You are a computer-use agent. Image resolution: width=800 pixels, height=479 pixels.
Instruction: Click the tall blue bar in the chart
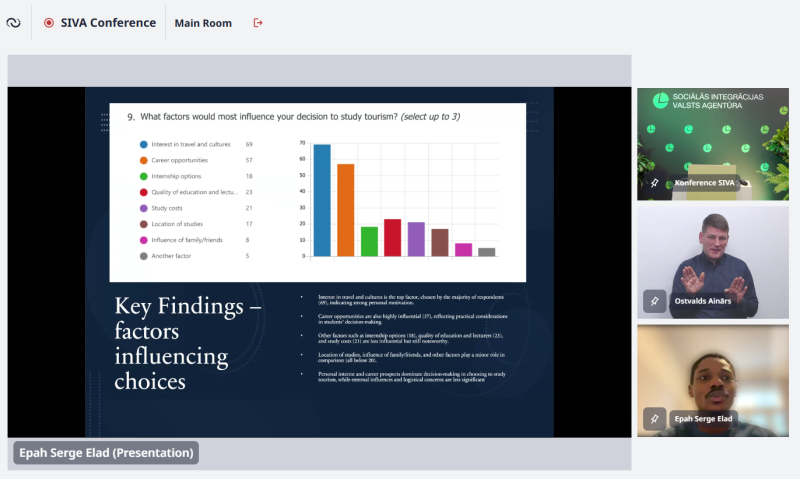coord(322,200)
